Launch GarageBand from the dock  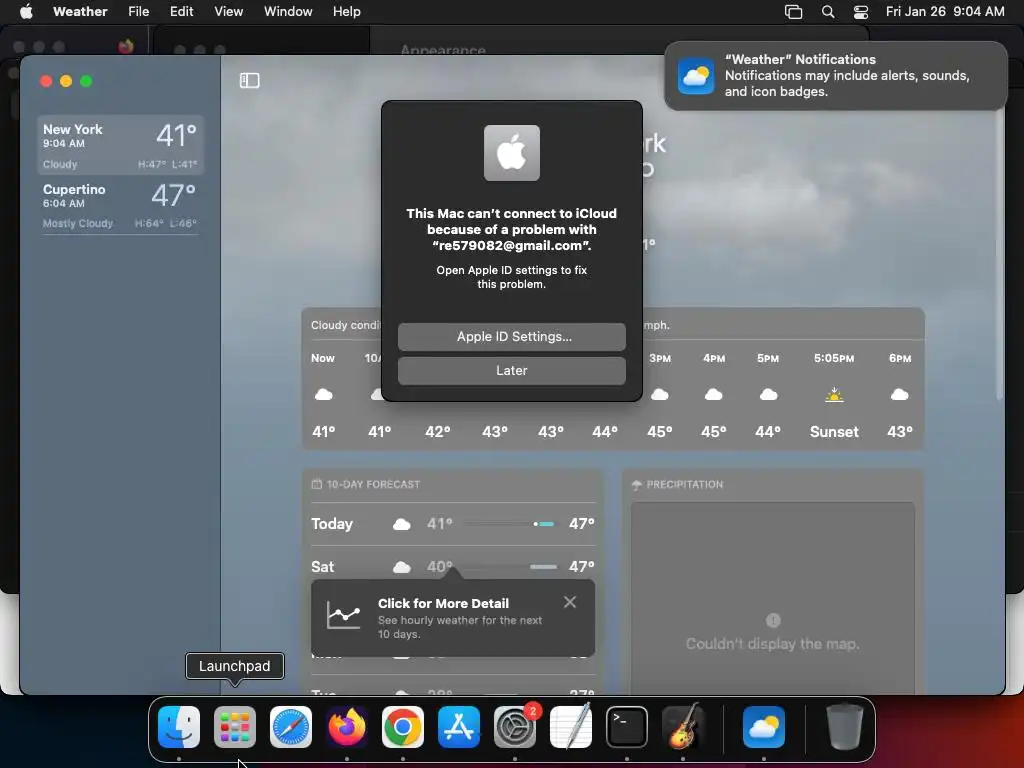point(682,727)
